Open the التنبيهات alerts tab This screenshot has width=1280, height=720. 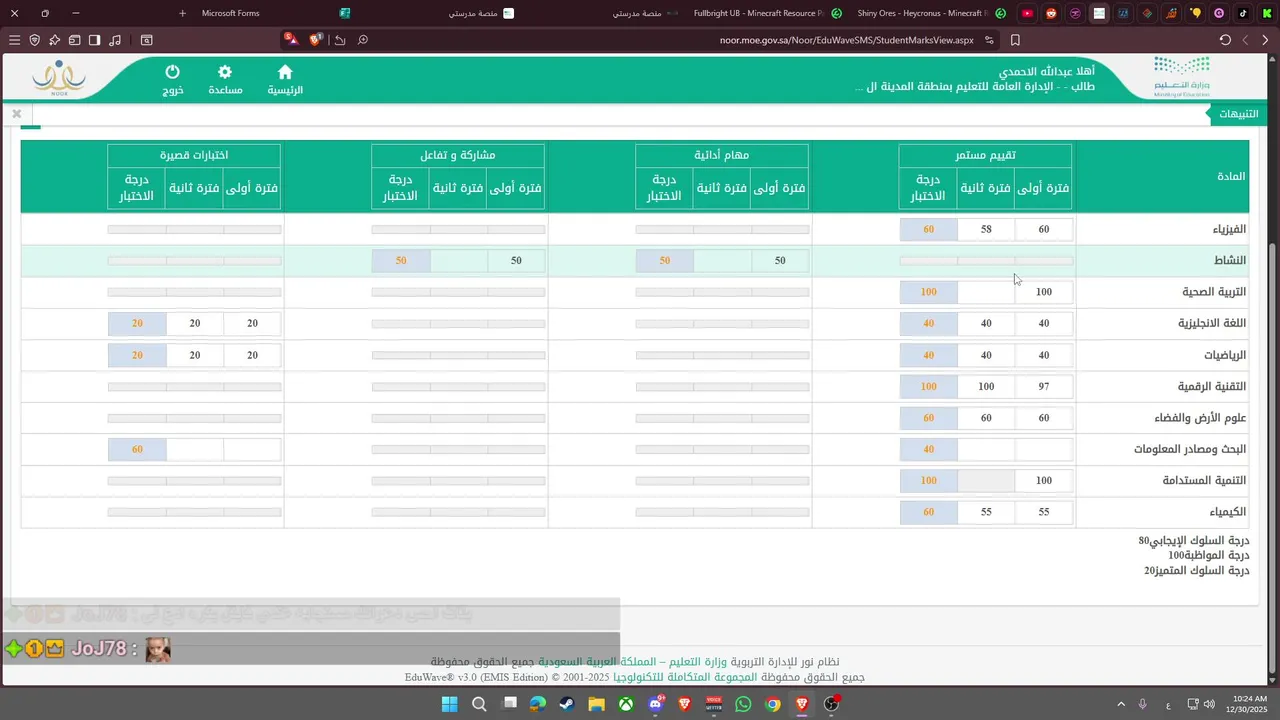coord(1239,114)
